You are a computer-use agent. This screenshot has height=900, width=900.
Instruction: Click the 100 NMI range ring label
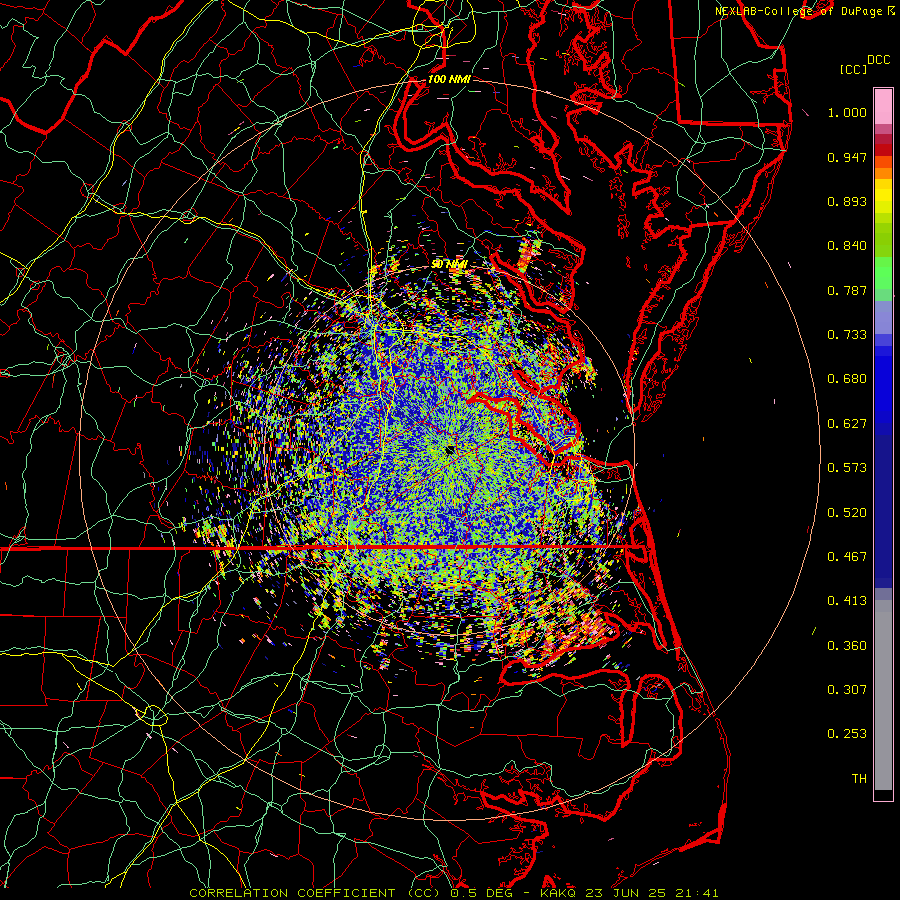pos(449,79)
